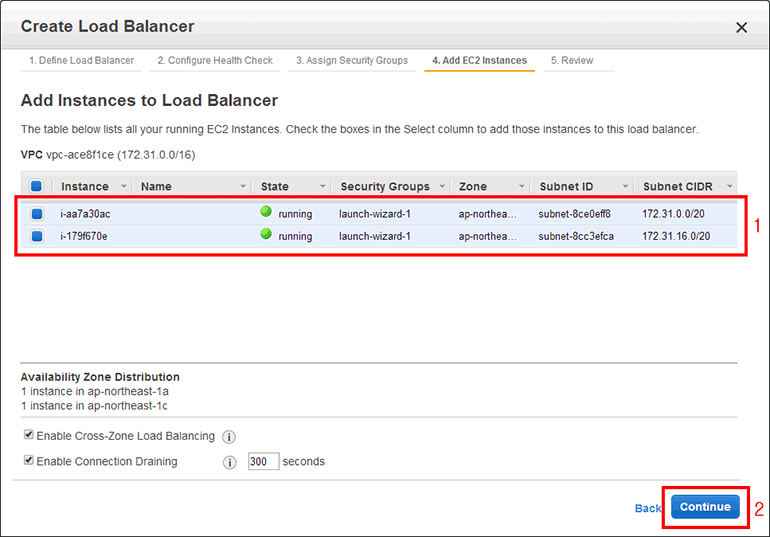Open the Name column dropdown arrow
770x537 pixels.
click(x=243, y=187)
